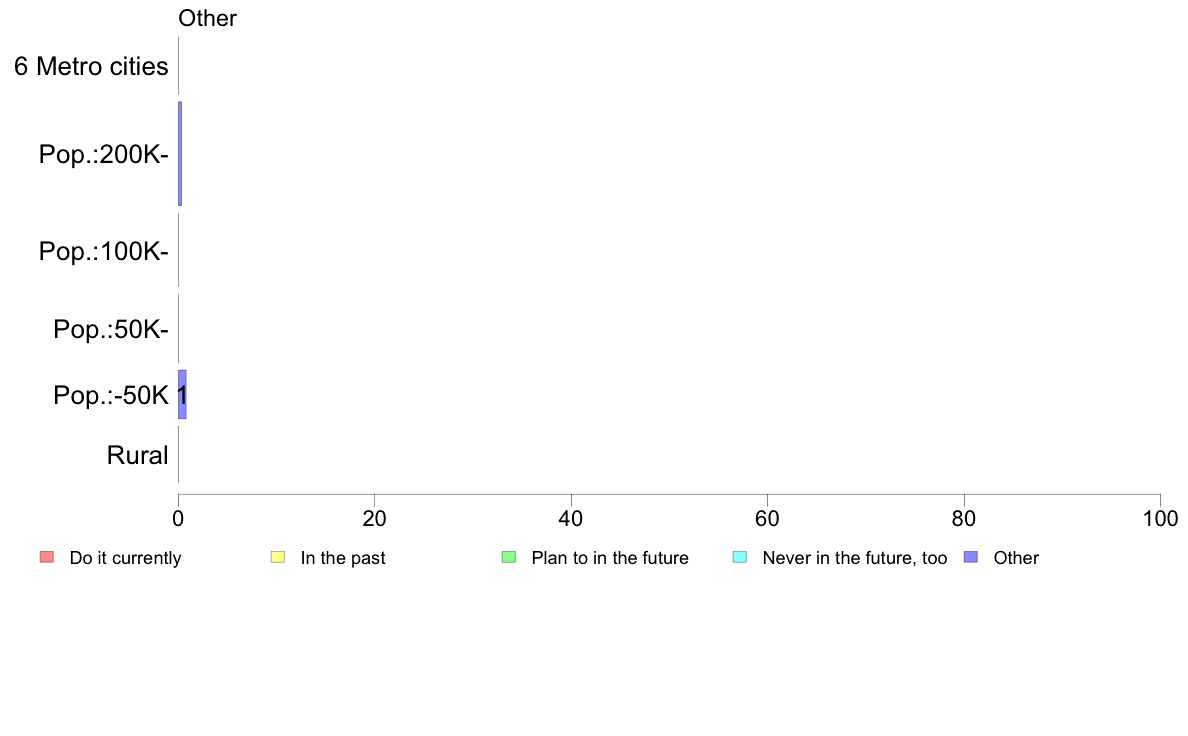This screenshot has height=736, width=1188.
Task: Click the blue Other legend swatch
Action: pos(971,557)
